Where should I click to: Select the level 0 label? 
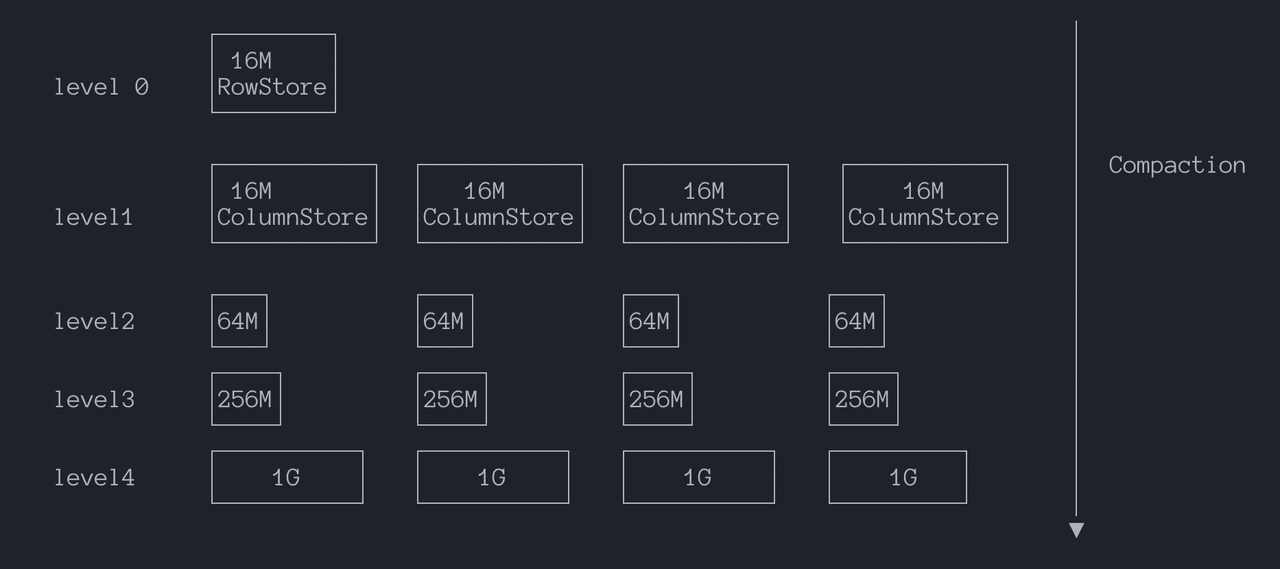click(x=101, y=87)
